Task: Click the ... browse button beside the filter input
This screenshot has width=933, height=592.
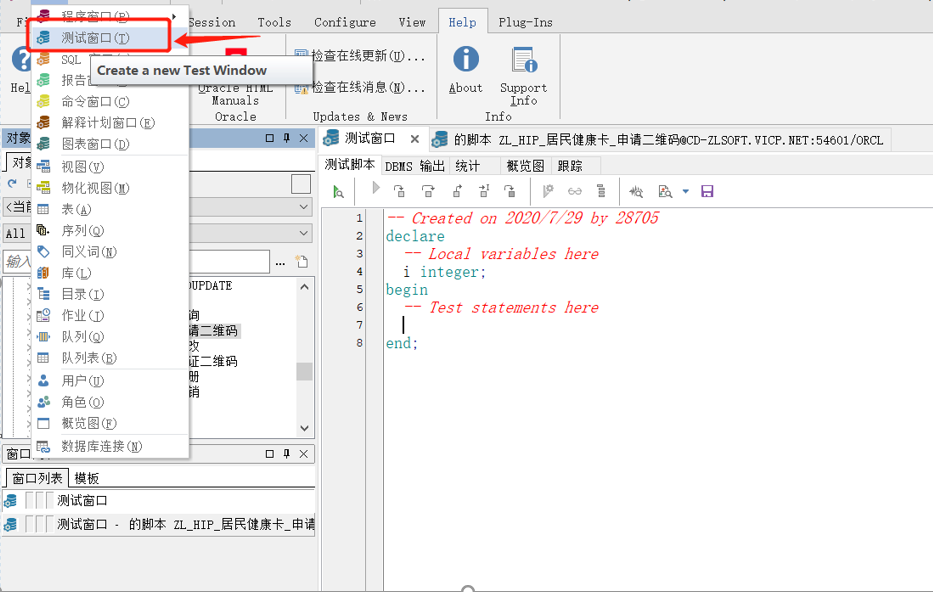Action: (280, 263)
